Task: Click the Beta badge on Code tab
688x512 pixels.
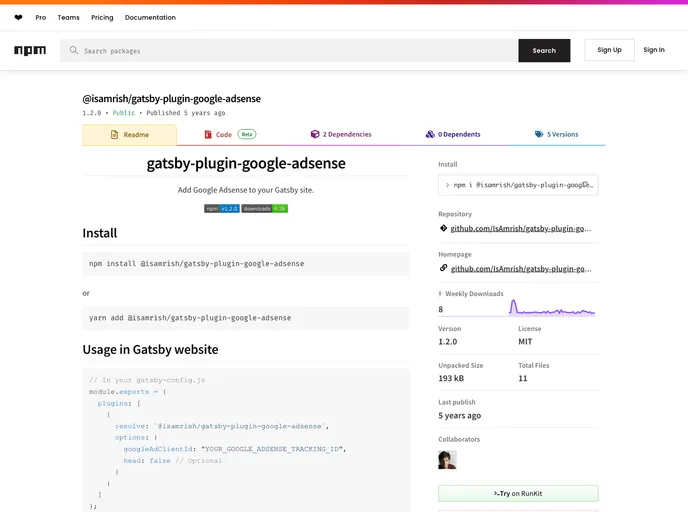Action: click(x=247, y=134)
